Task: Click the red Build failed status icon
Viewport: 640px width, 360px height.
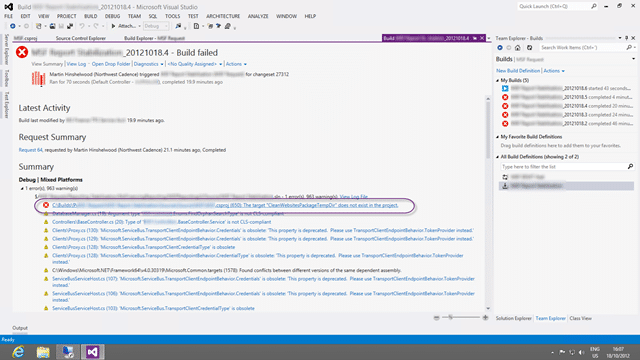Action: tap(22, 52)
